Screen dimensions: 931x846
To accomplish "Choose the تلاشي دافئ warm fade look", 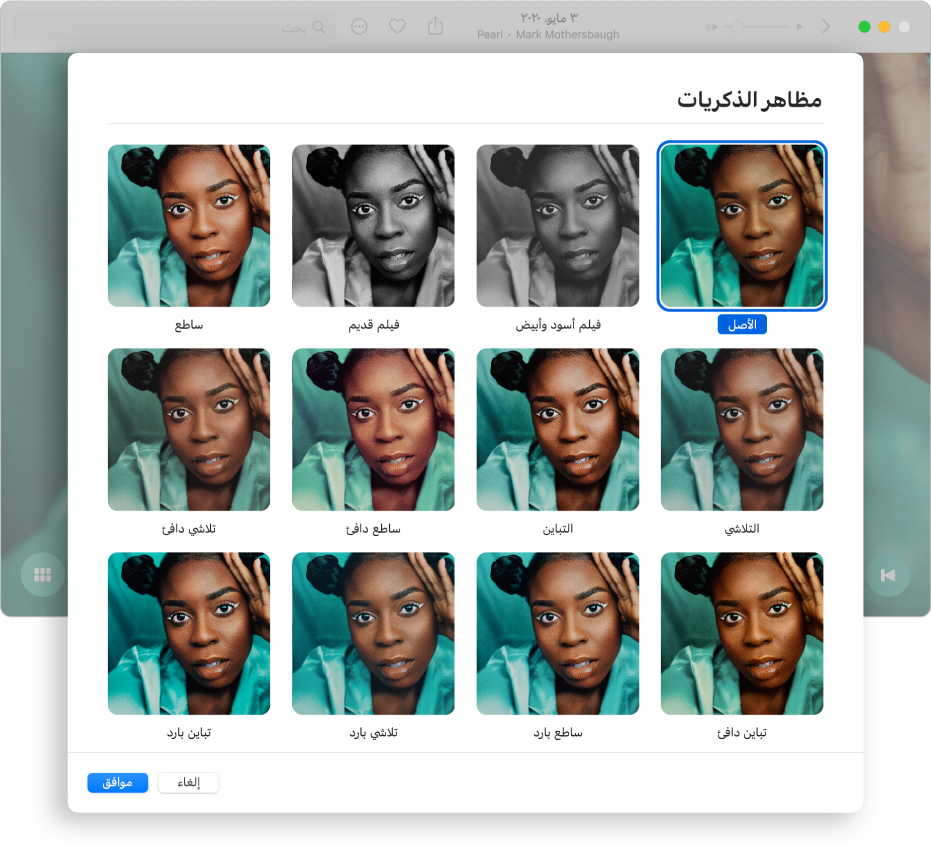I will [x=189, y=429].
